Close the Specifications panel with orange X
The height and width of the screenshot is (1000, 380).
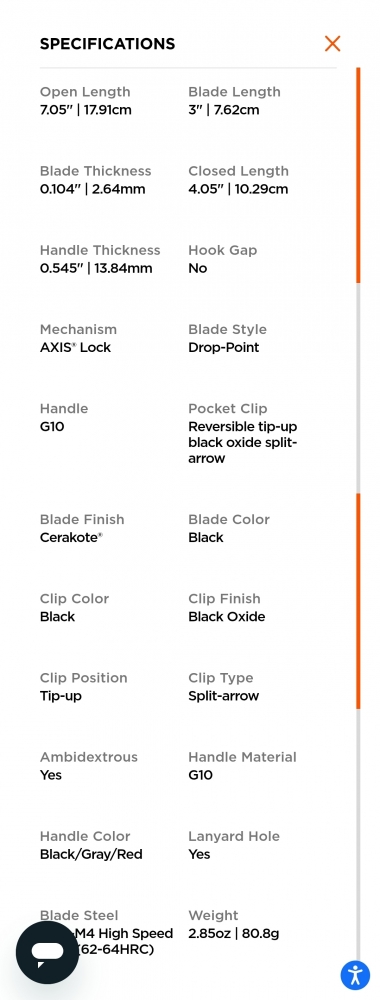332,43
